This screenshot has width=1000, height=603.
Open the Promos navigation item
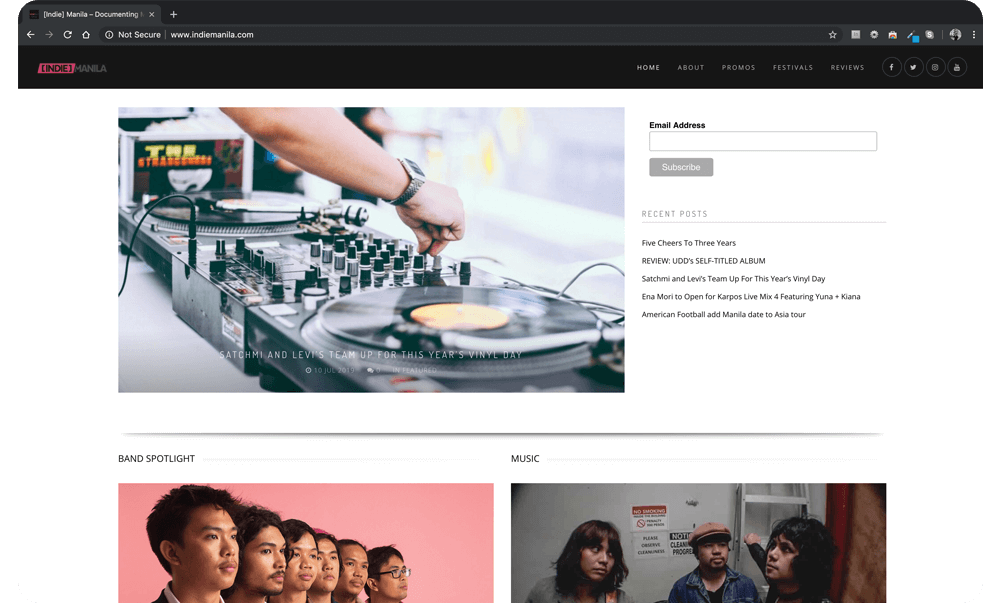point(739,68)
